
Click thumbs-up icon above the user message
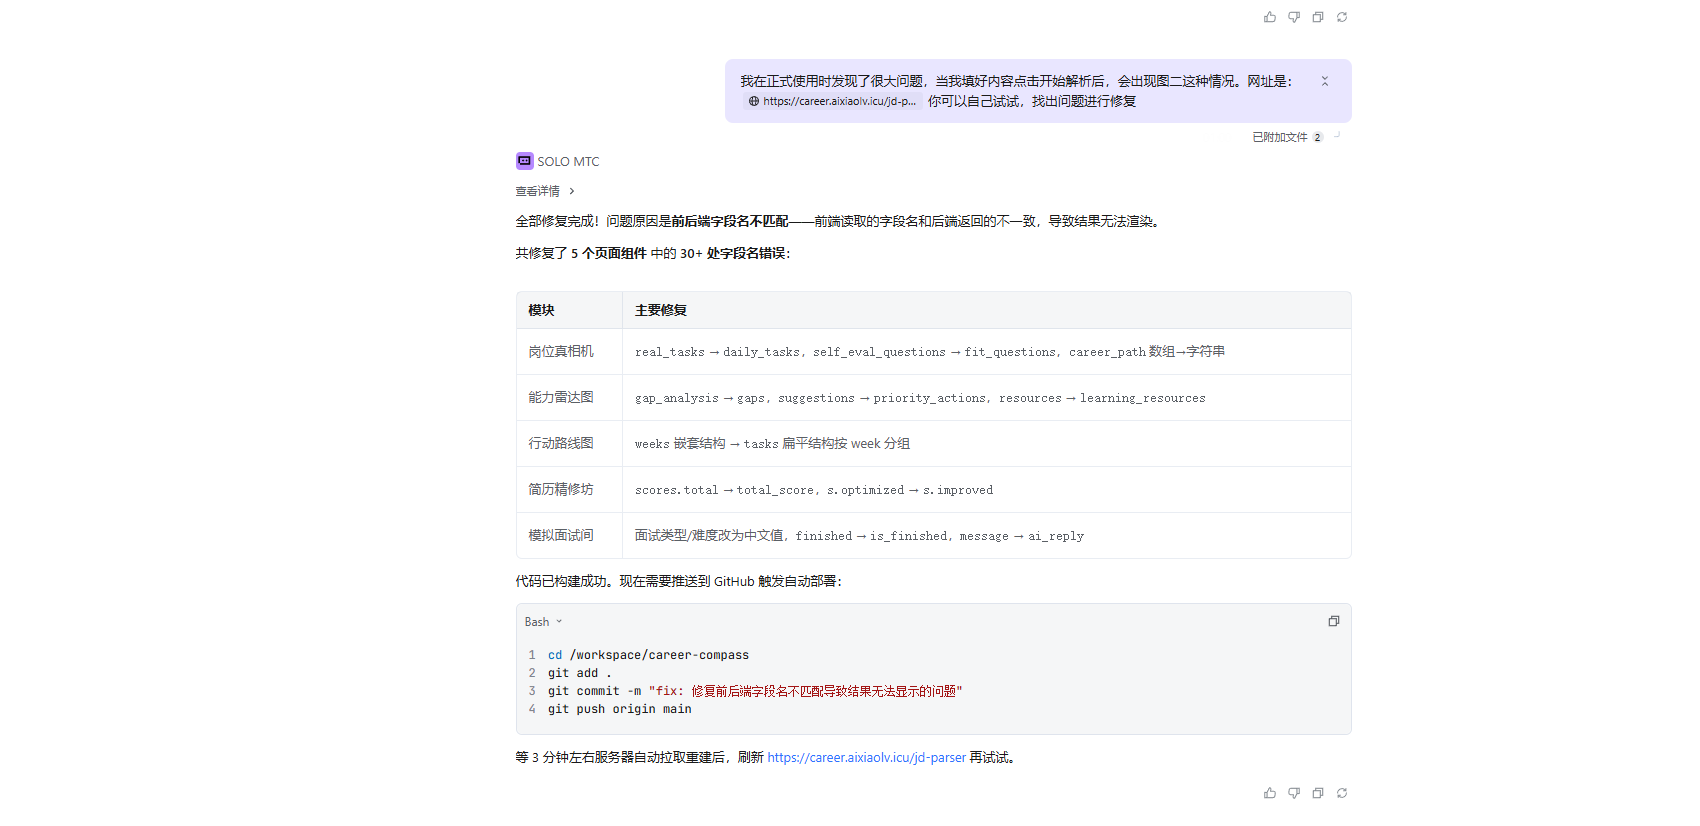(x=1270, y=17)
